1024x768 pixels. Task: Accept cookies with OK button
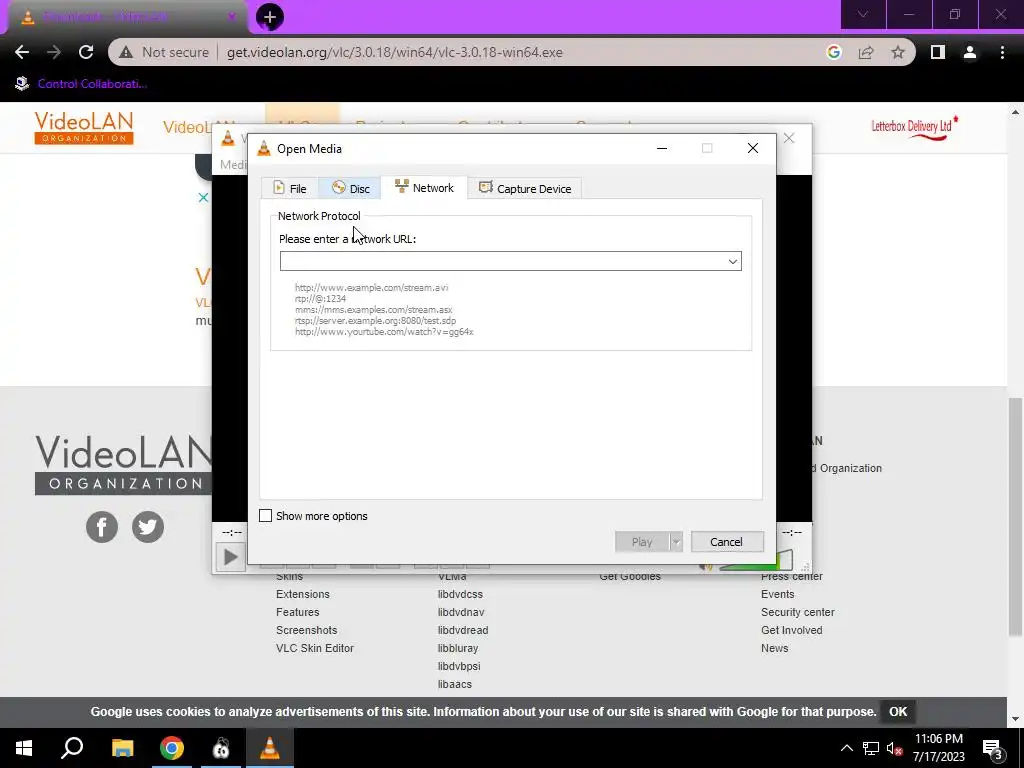click(898, 712)
